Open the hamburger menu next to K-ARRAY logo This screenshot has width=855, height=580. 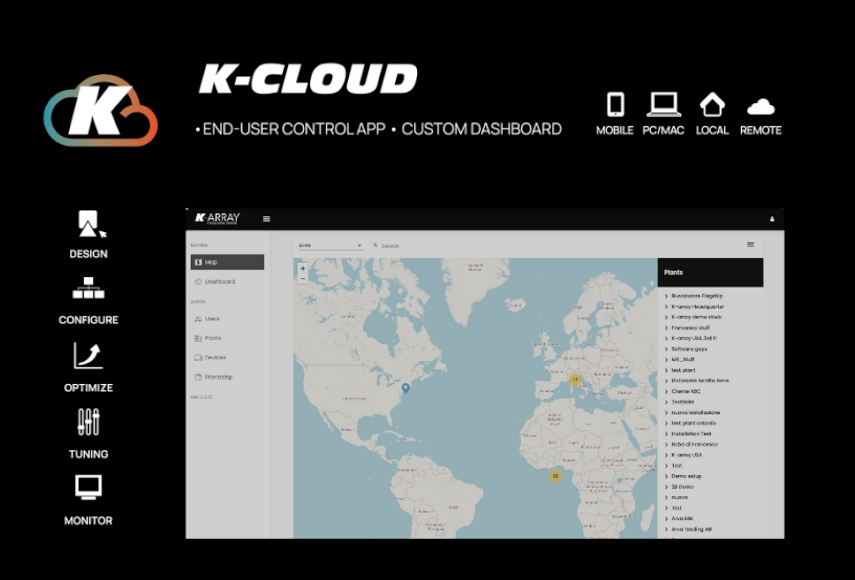[266, 219]
